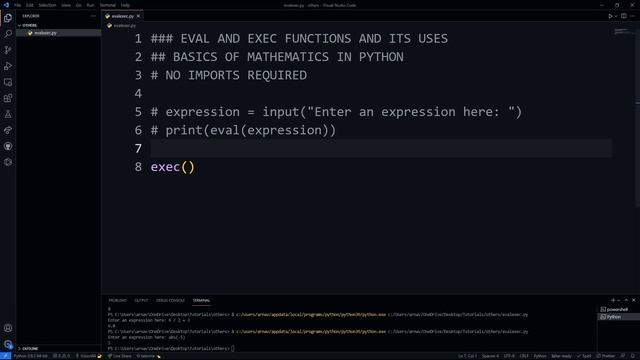Close the terminal panel
This screenshot has height=360, width=640.
pos(633,300)
